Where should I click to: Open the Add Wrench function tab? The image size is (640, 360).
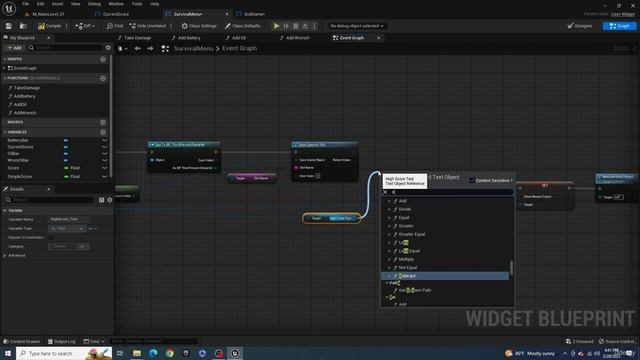298,38
